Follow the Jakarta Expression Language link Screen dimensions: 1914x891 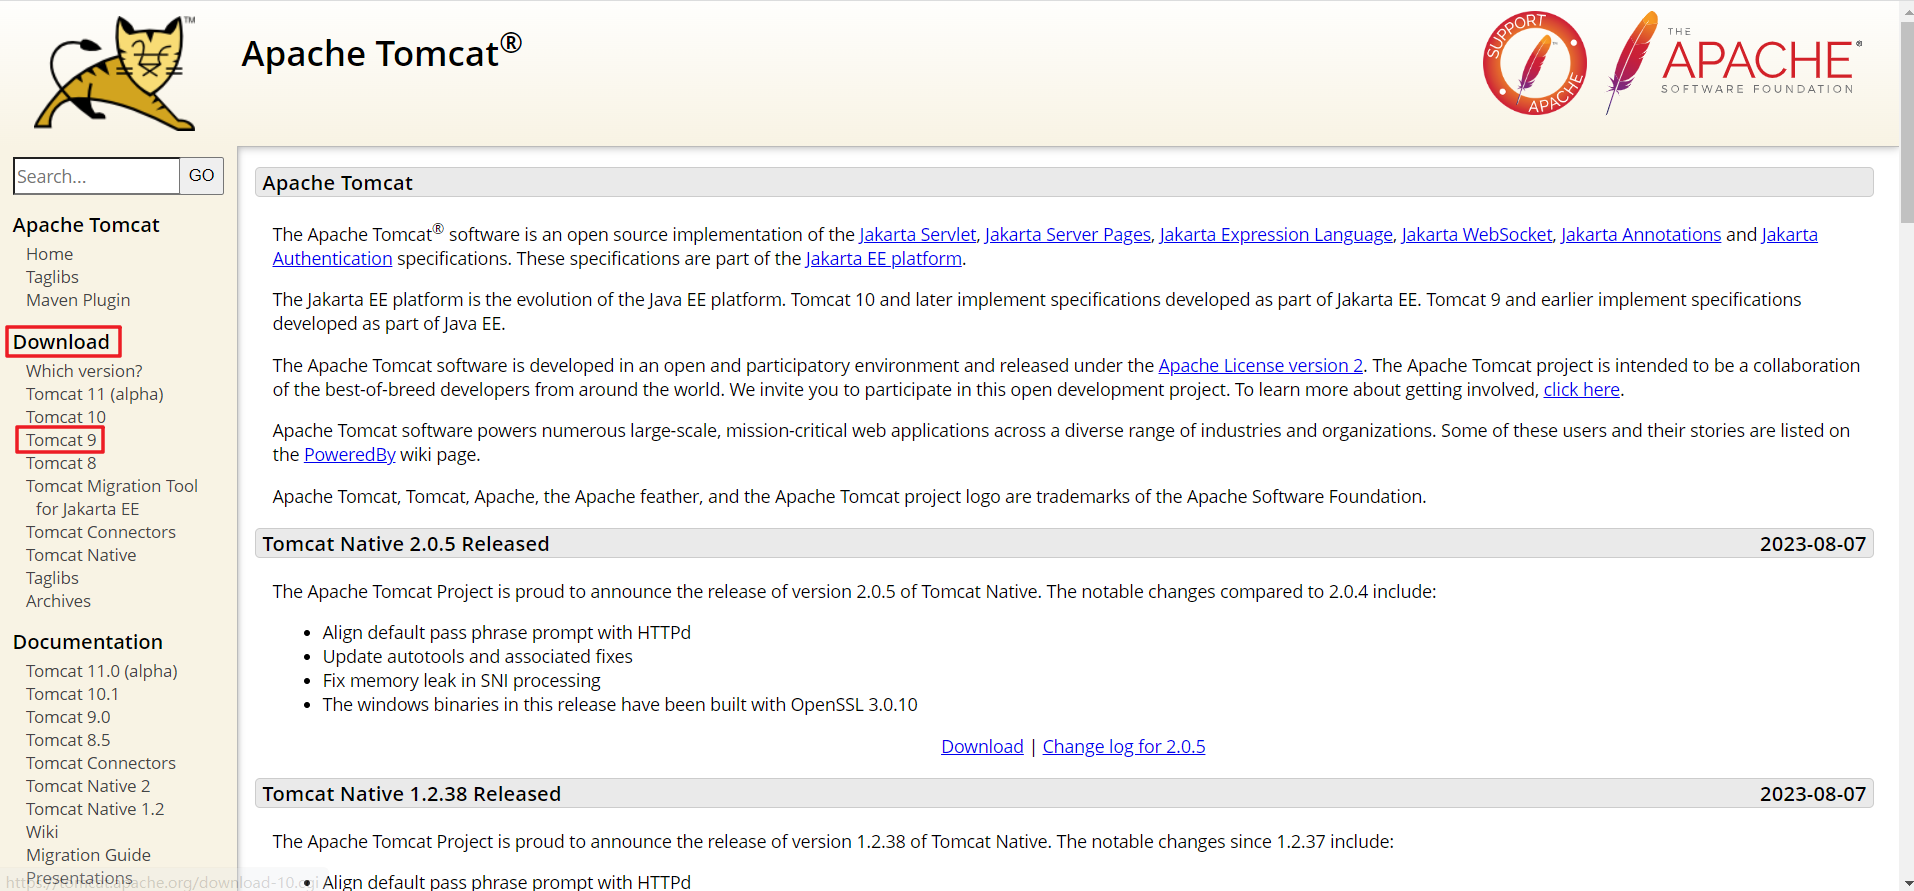[x=1276, y=234]
